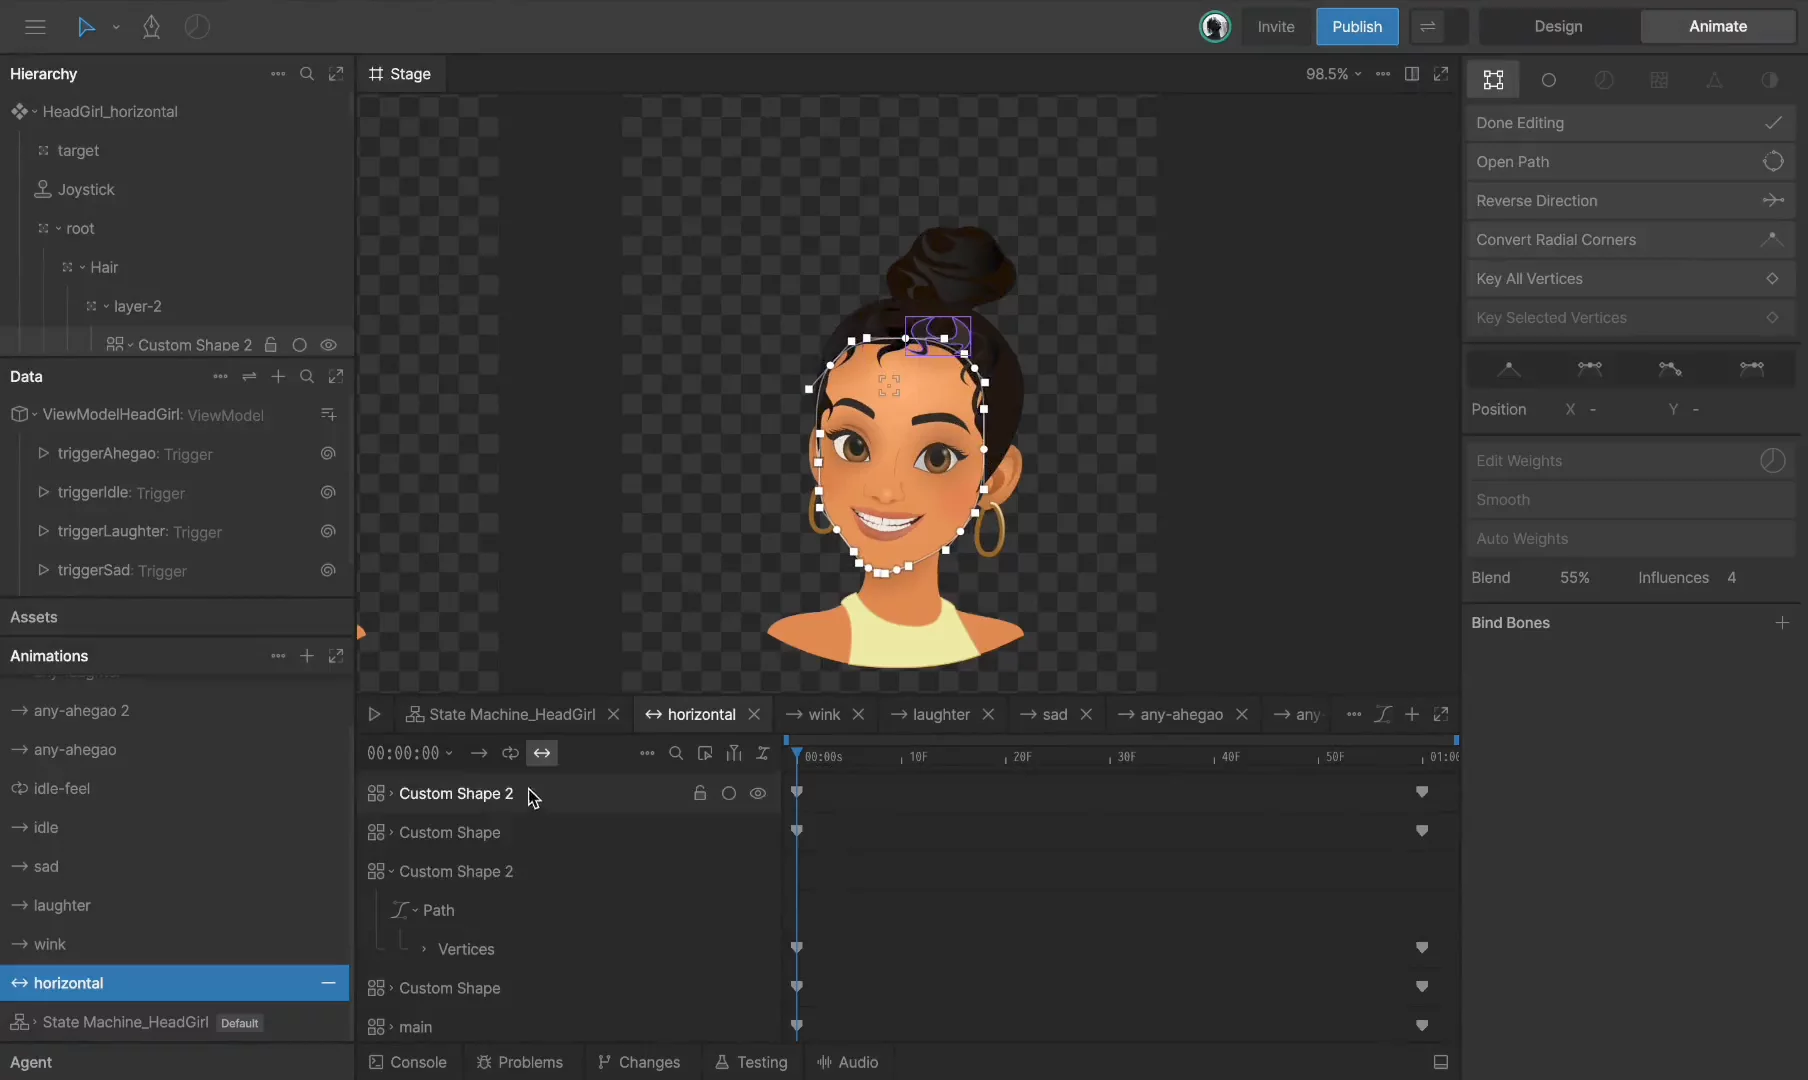Expand the triggerSad trigger

pos(43,570)
